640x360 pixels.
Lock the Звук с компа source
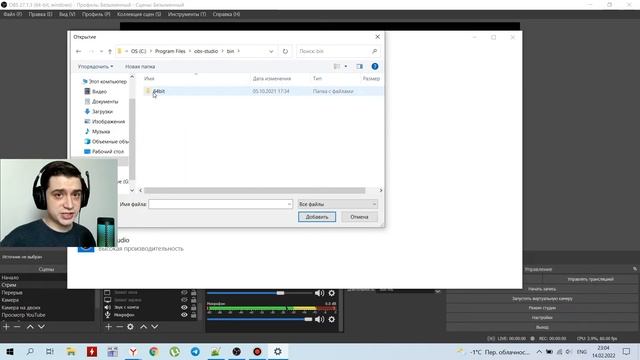pos(193,307)
